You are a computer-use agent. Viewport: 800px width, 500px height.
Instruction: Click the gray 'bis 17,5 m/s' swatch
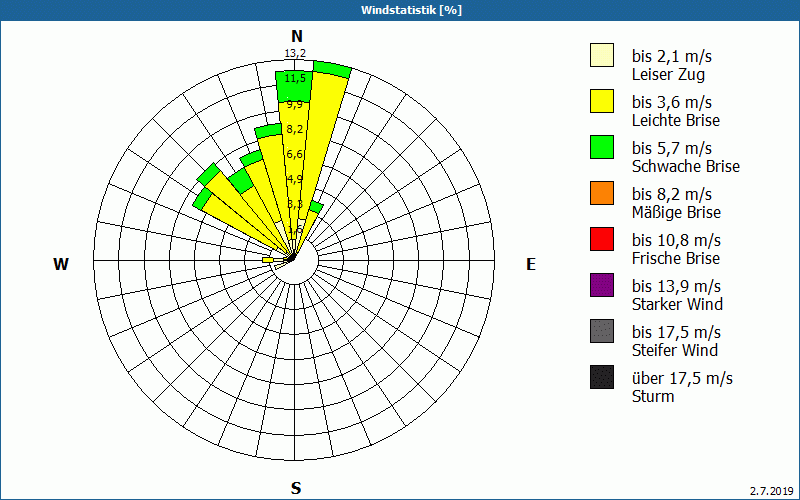[602, 331]
